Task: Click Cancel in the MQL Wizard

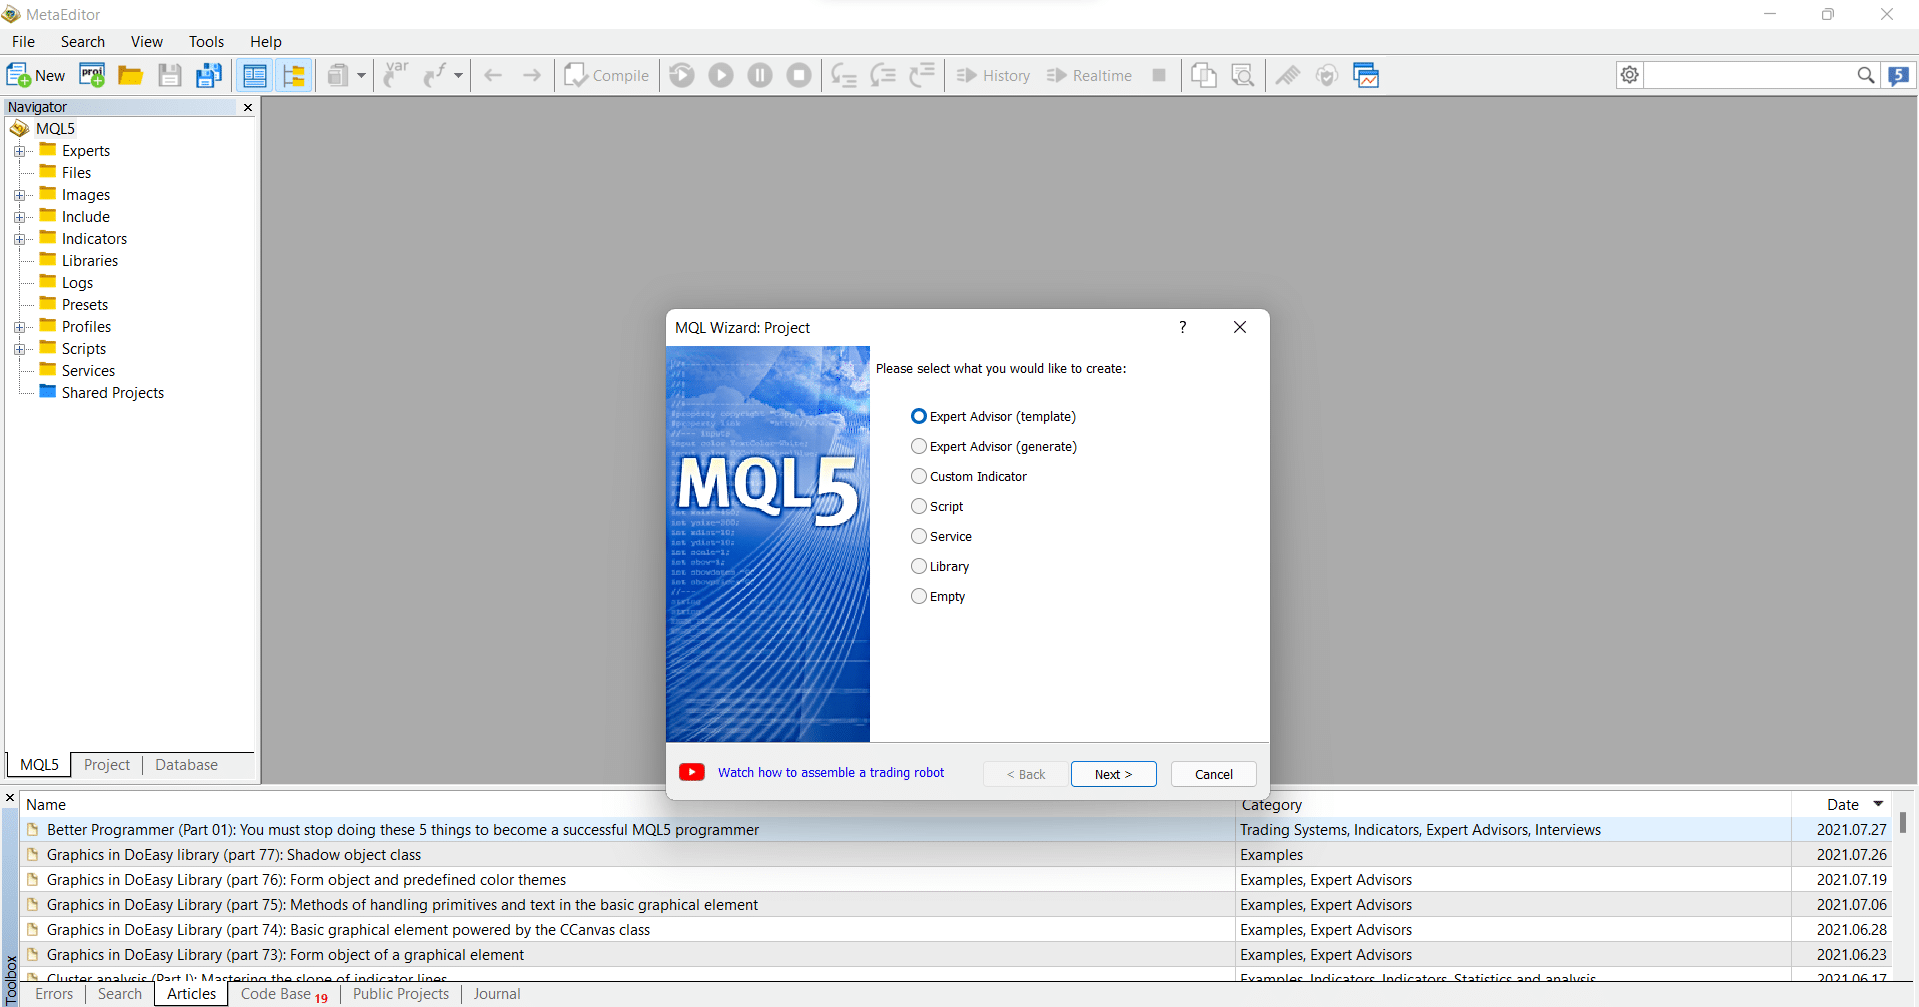Action: click(1213, 774)
